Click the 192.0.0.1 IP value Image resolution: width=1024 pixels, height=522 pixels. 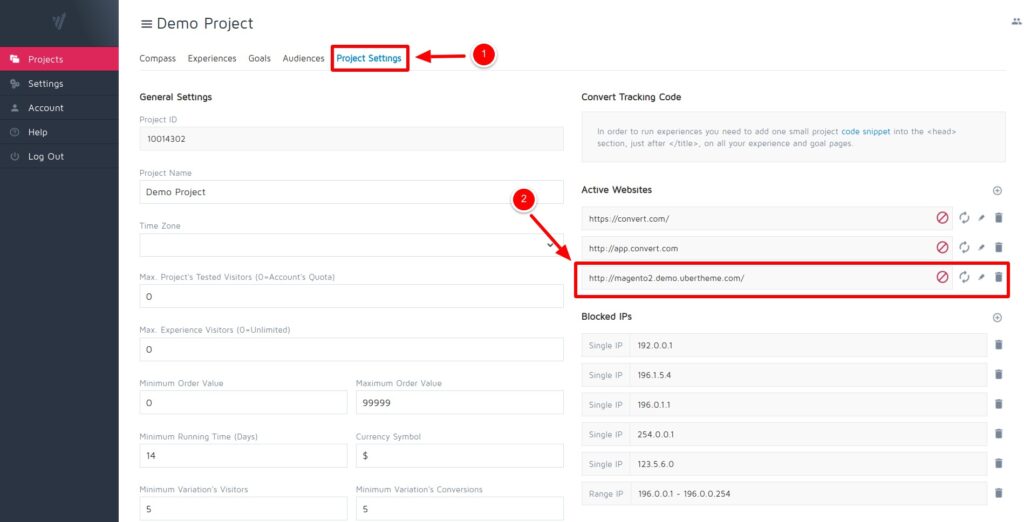[x=655, y=346]
